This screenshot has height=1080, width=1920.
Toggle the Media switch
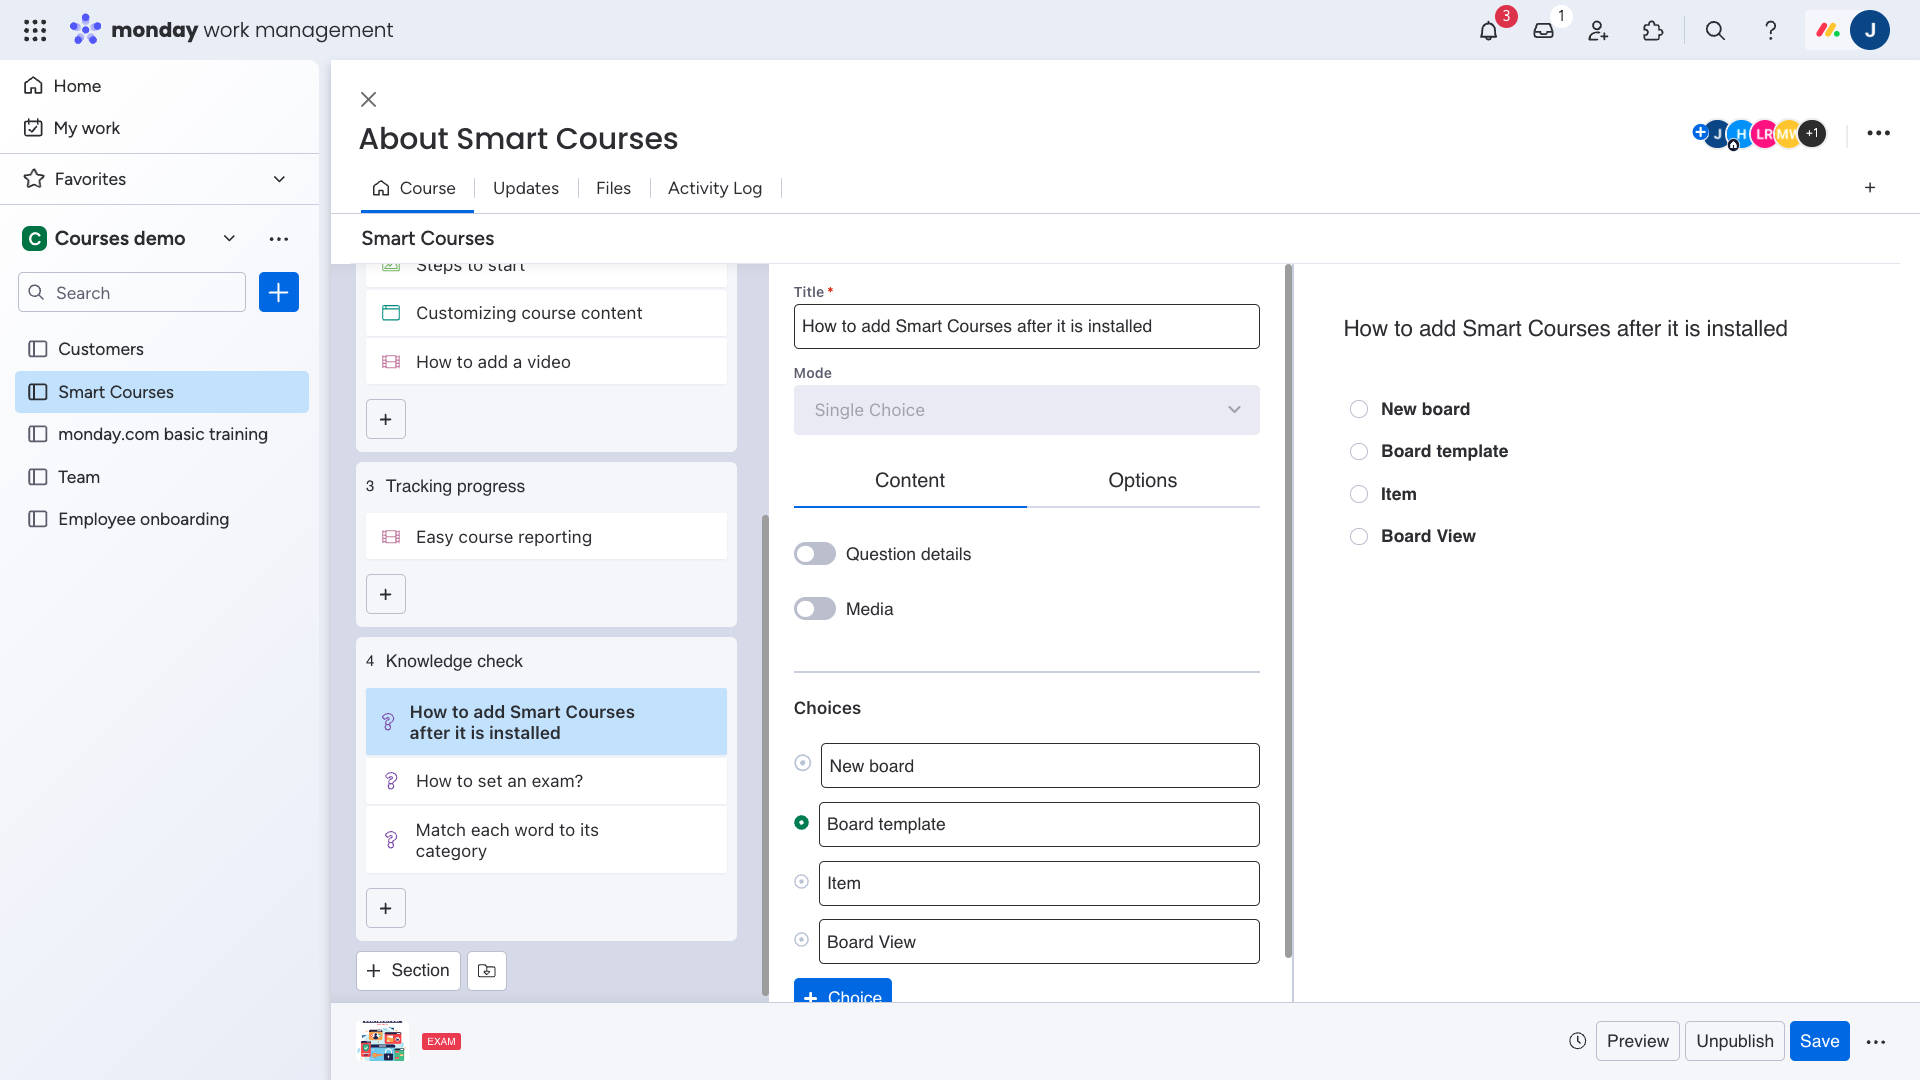[815, 609]
